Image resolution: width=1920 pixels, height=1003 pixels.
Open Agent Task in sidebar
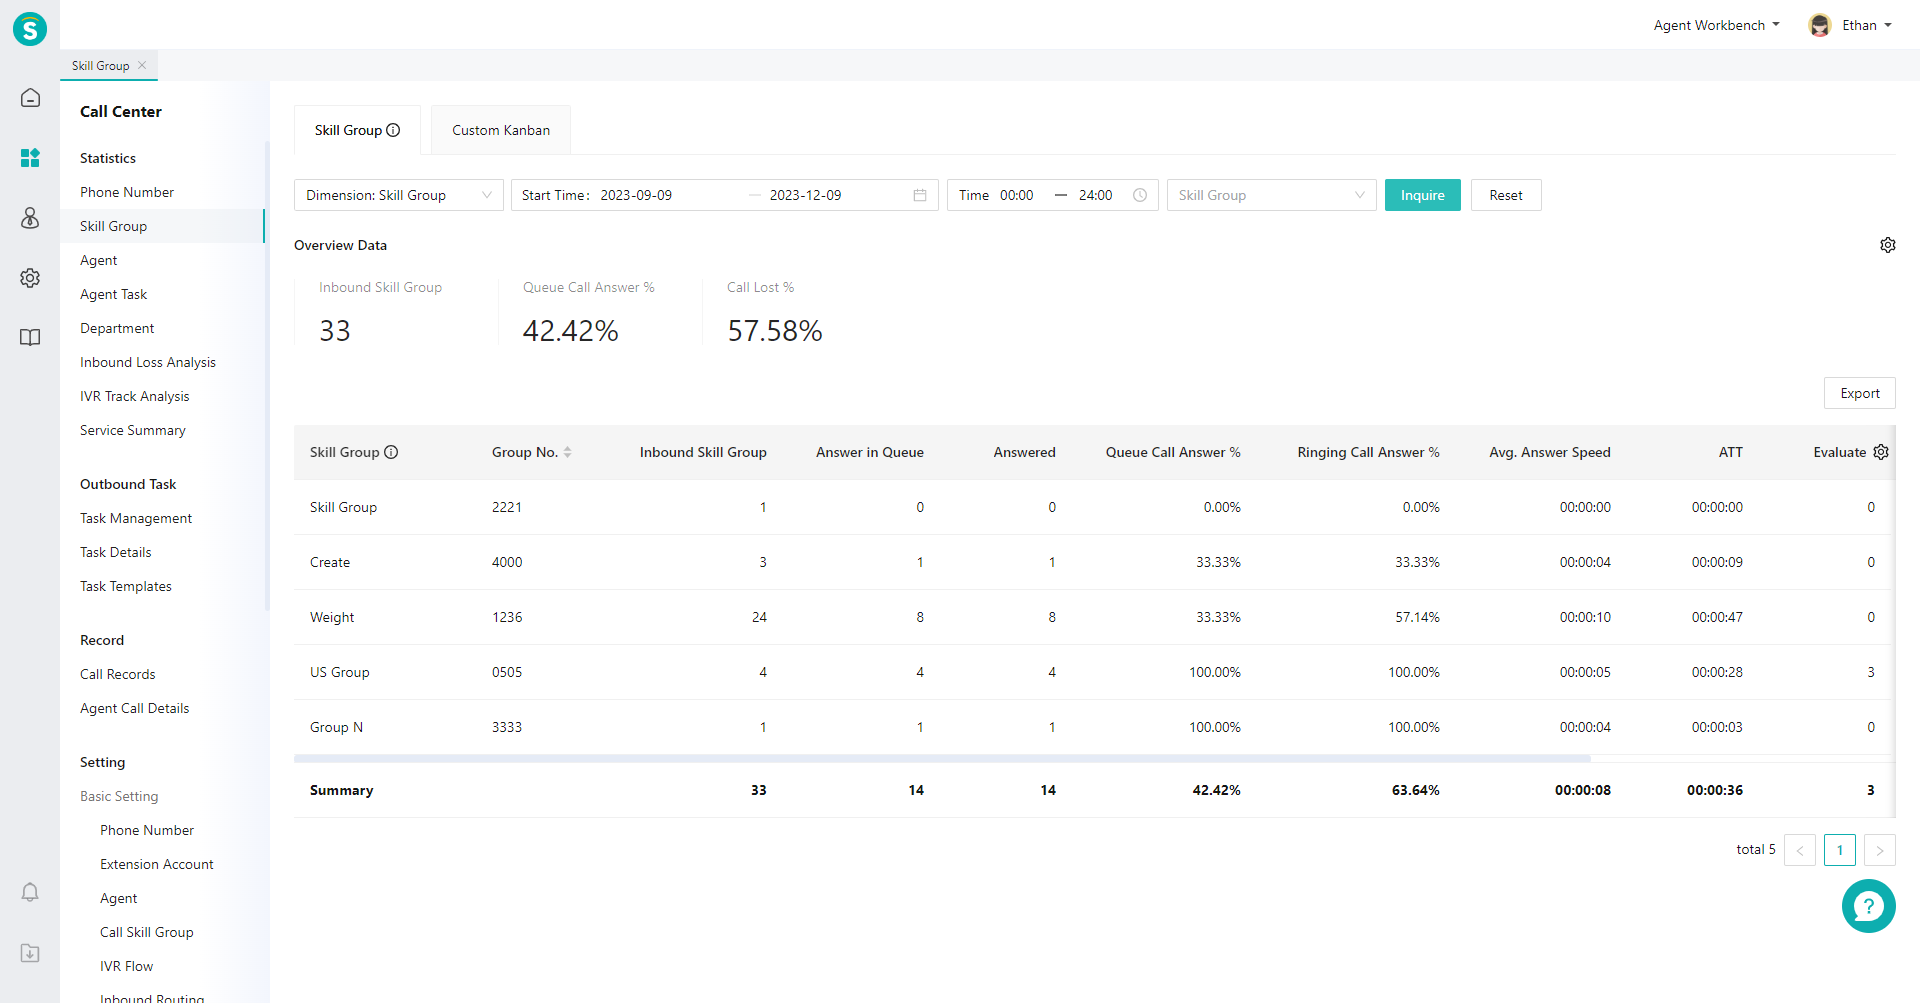tap(114, 294)
